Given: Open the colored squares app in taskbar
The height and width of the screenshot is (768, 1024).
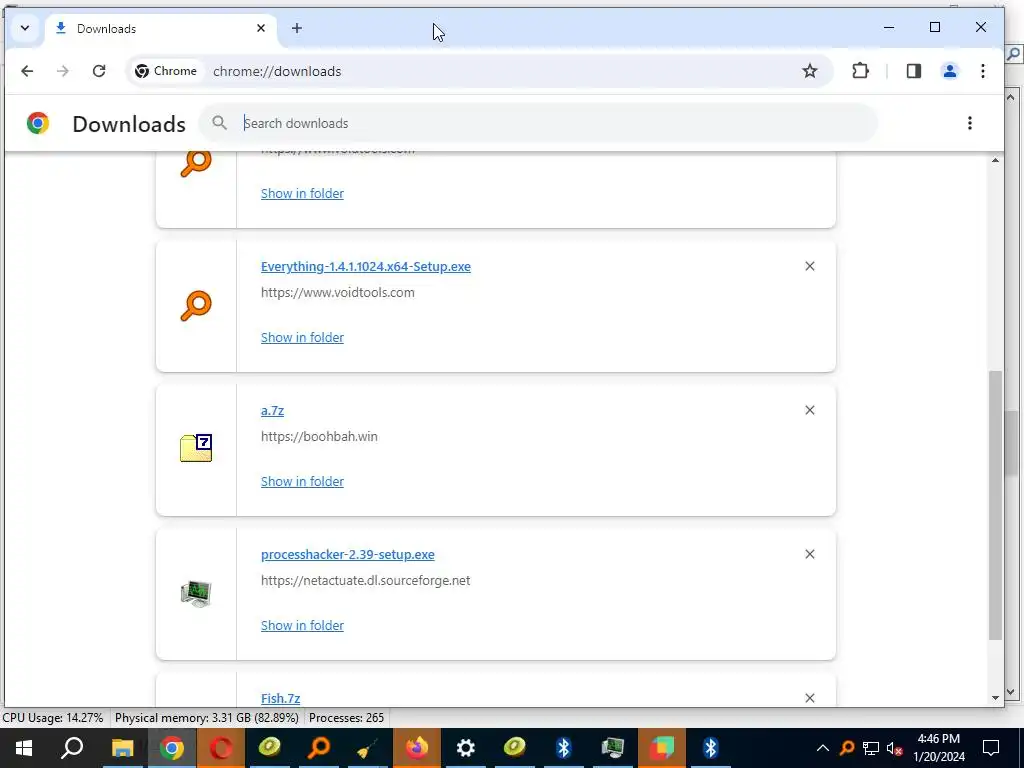Looking at the screenshot, I should pos(662,748).
